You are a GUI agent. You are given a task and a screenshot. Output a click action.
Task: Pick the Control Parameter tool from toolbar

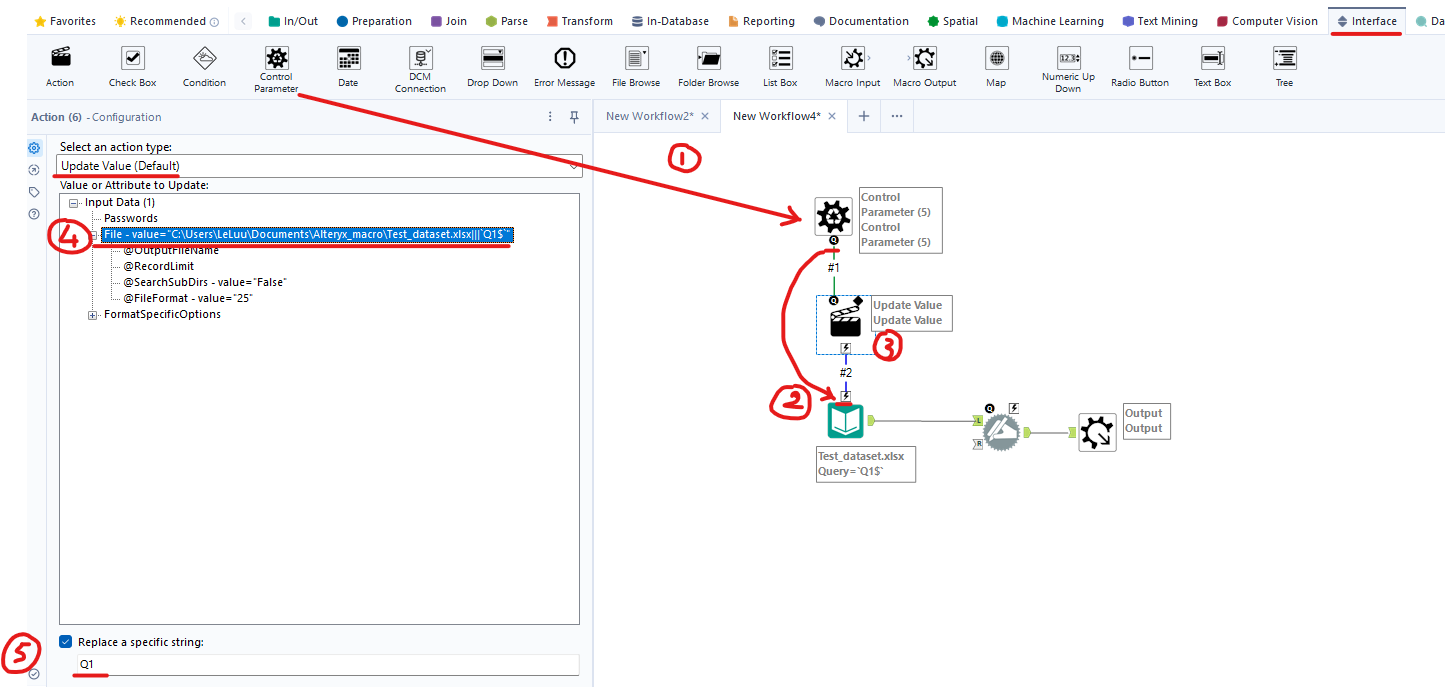point(276,59)
